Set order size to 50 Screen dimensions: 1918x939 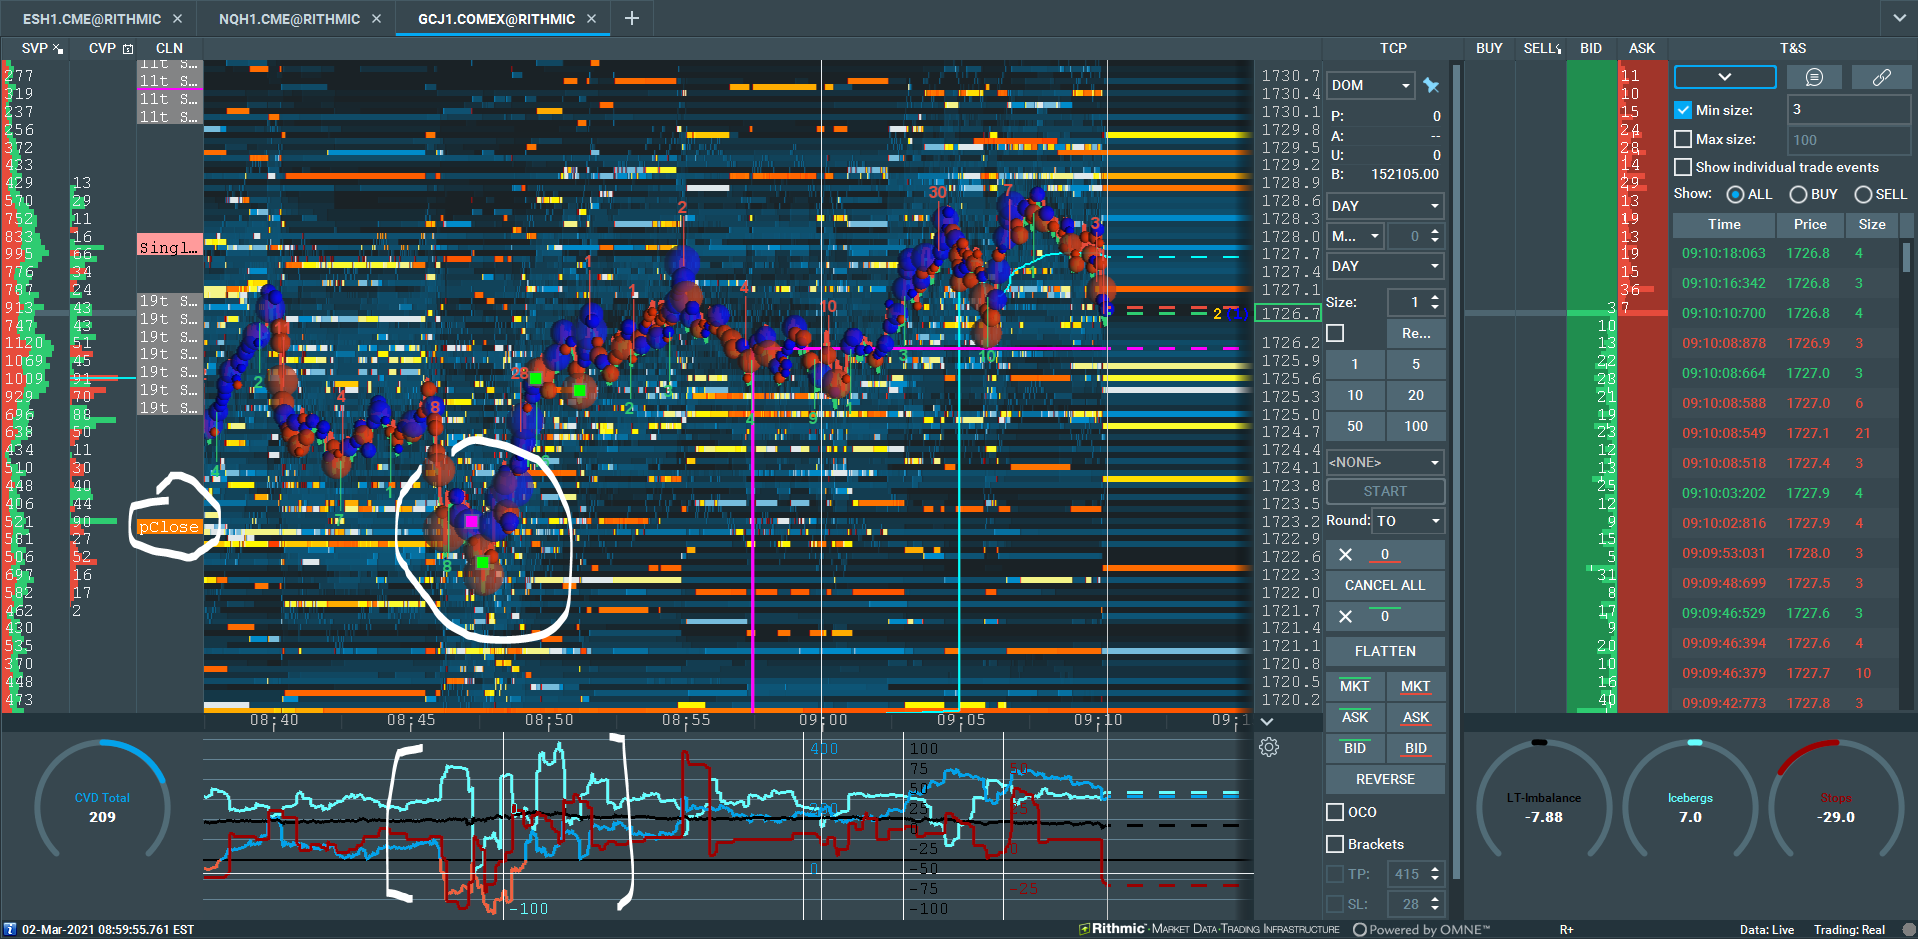coord(1355,426)
